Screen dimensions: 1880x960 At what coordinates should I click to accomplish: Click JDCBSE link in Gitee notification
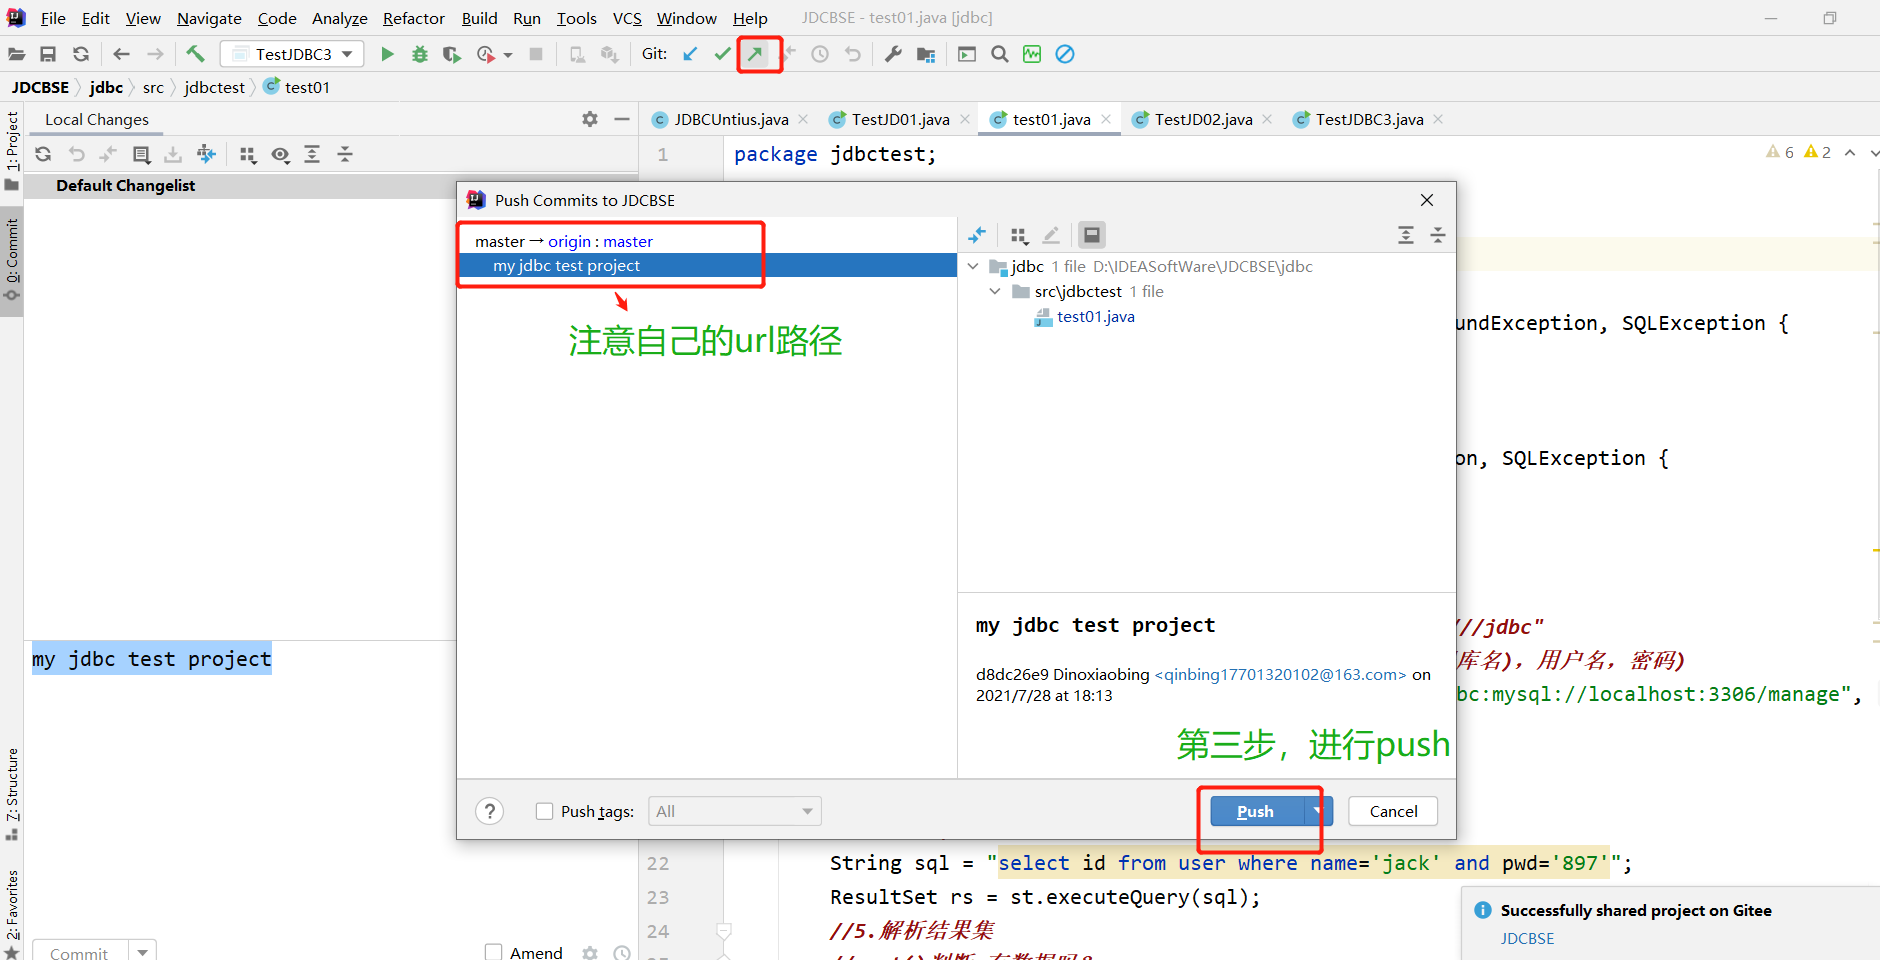[x=1527, y=938]
